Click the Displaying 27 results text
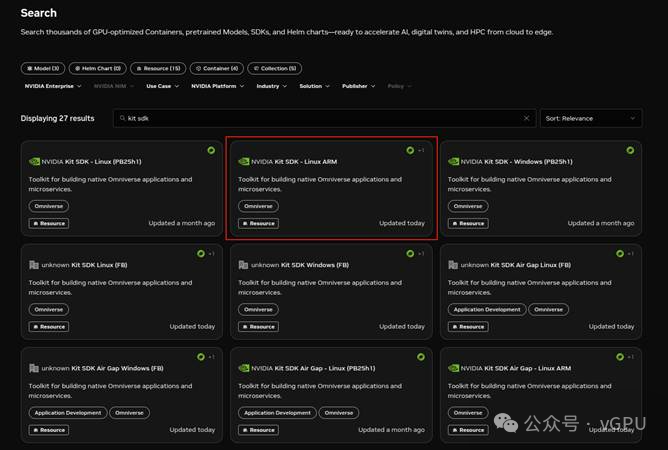668x450 pixels. (58, 118)
